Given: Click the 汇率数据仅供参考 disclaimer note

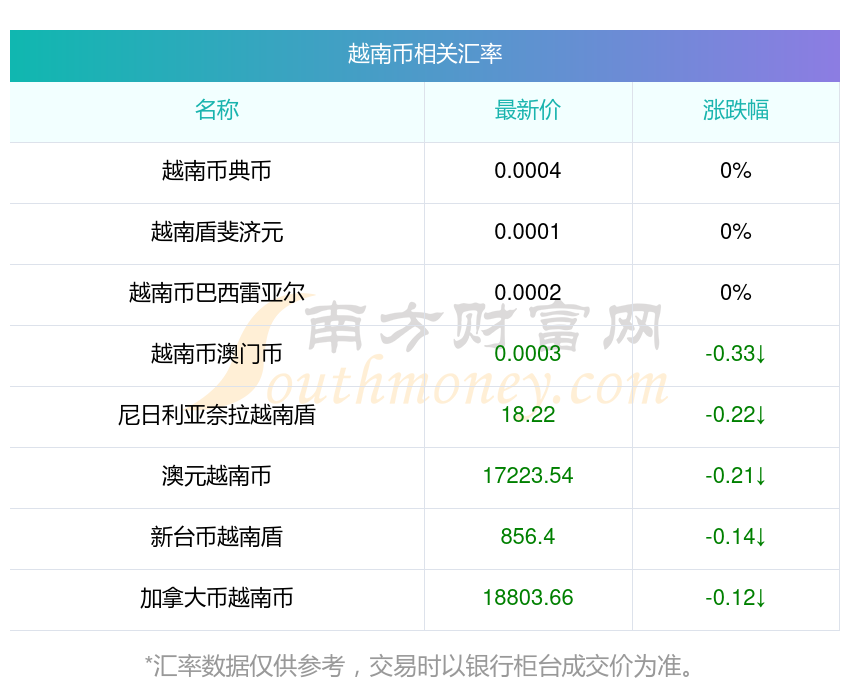Looking at the screenshot, I should click(420, 665).
